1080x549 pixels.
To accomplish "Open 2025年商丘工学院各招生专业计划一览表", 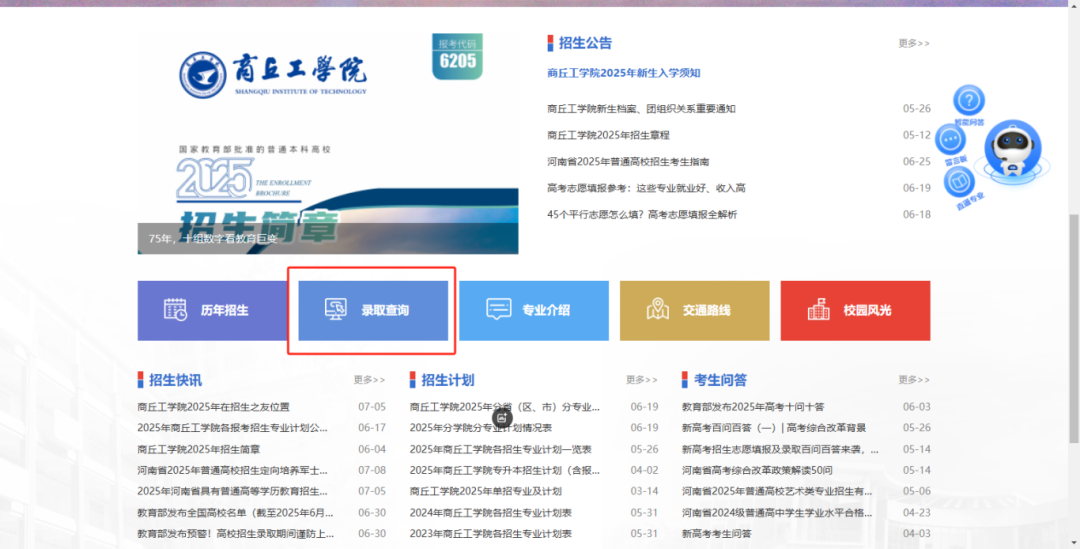I will coord(501,449).
